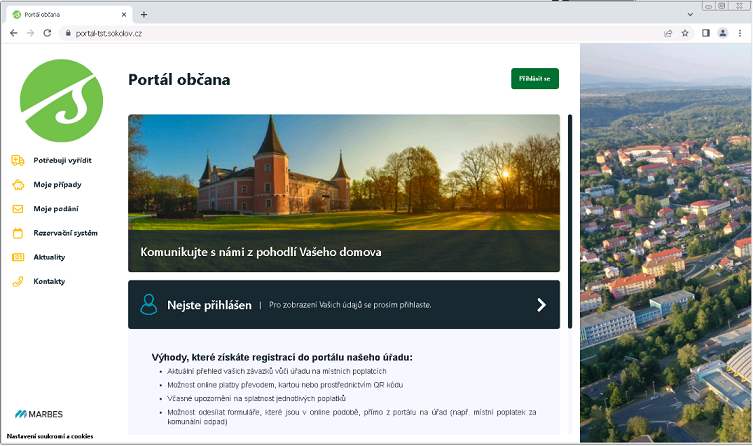Click the piggy bank icon beside Moje případy
This screenshot has height=446, width=753.
click(17, 185)
